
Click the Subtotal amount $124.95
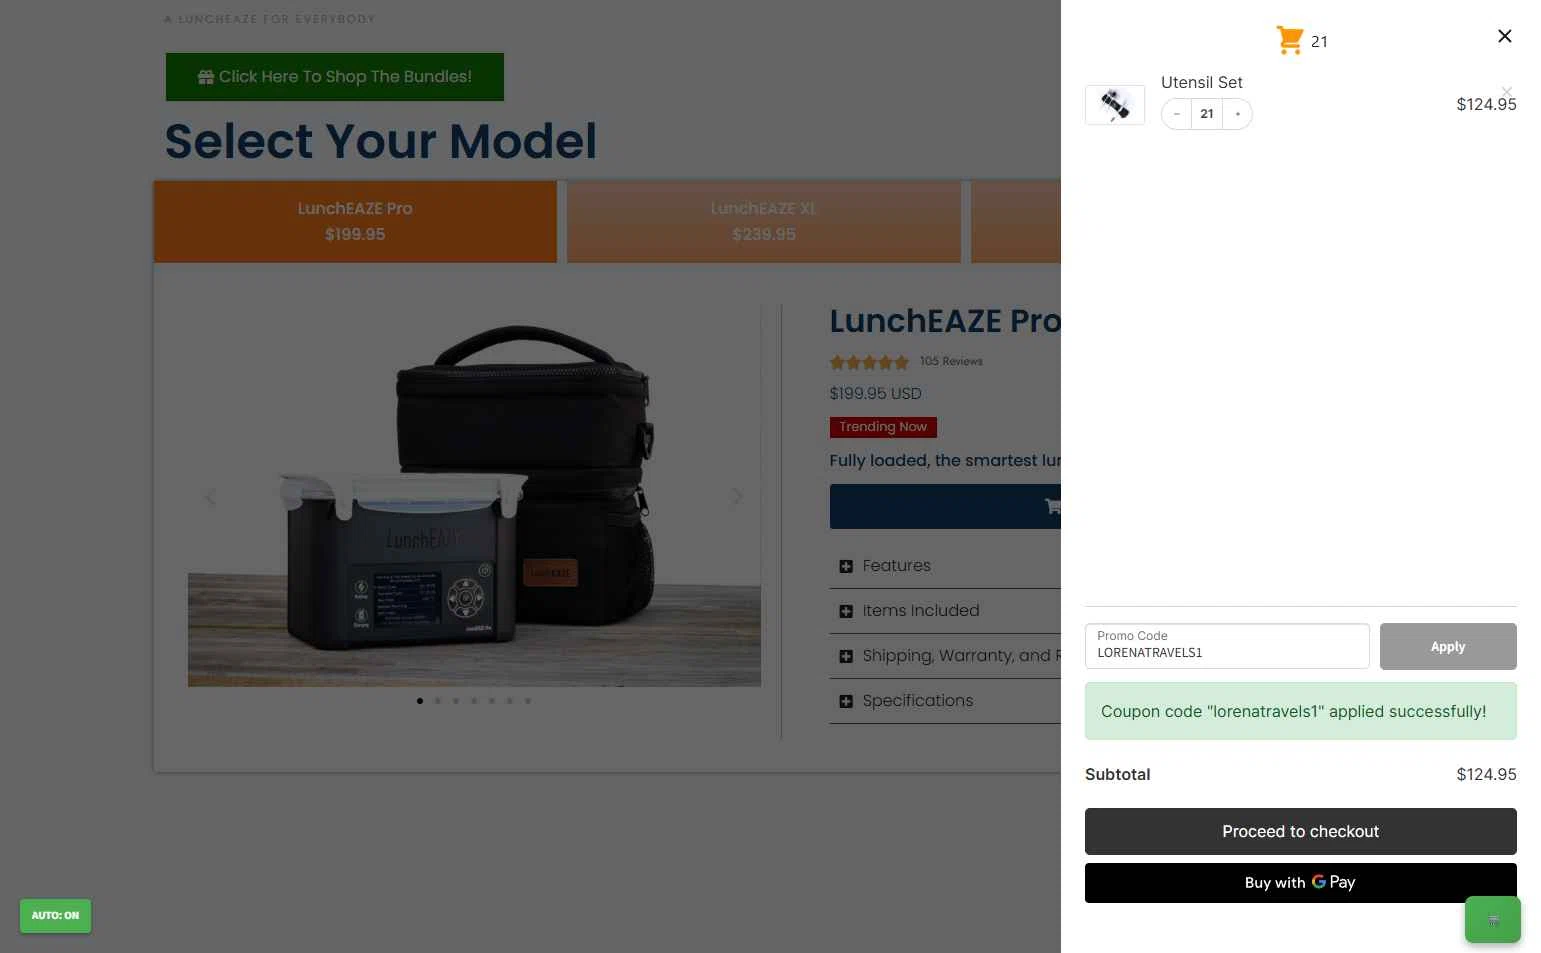pyautogui.click(x=1486, y=774)
